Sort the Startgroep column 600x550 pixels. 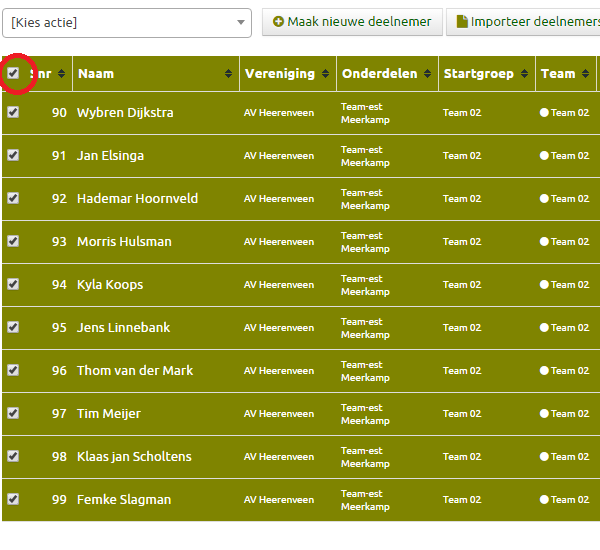(x=525, y=73)
